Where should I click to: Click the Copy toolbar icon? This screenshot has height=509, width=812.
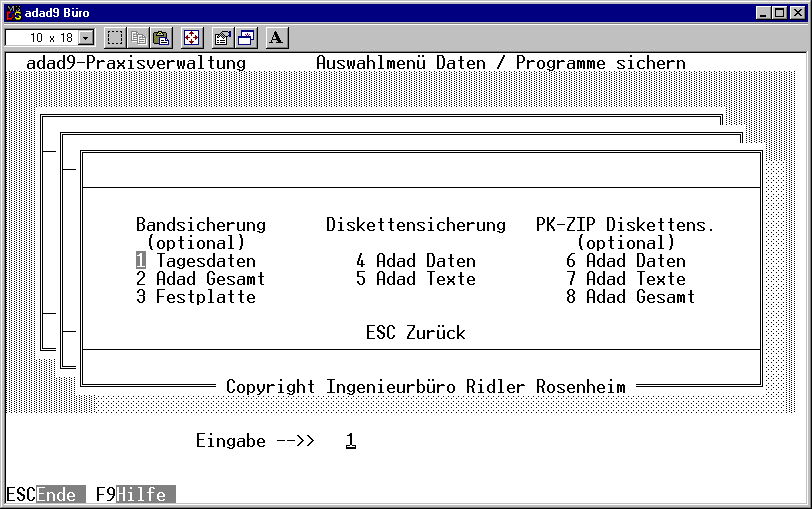pos(138,38)
